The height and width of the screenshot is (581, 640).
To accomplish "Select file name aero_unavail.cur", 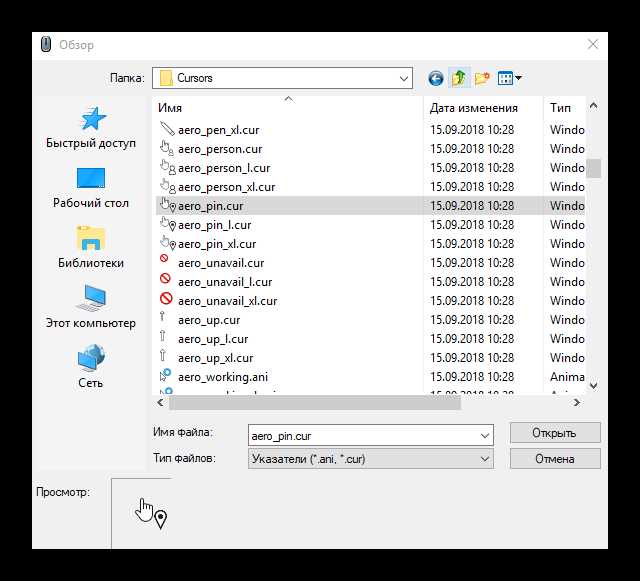I will [x=221, y=263].
